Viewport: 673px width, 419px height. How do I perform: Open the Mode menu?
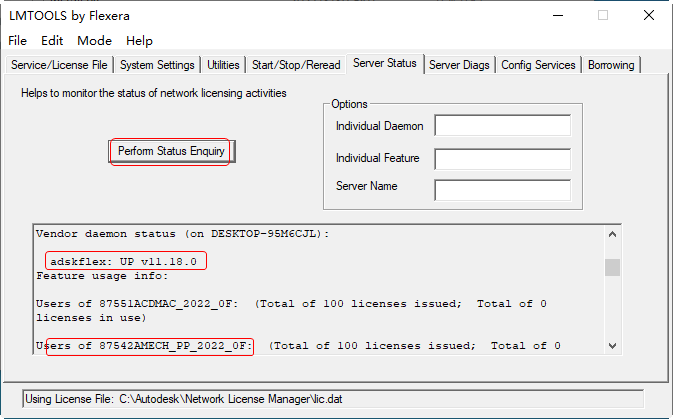(x=94, y=41)
